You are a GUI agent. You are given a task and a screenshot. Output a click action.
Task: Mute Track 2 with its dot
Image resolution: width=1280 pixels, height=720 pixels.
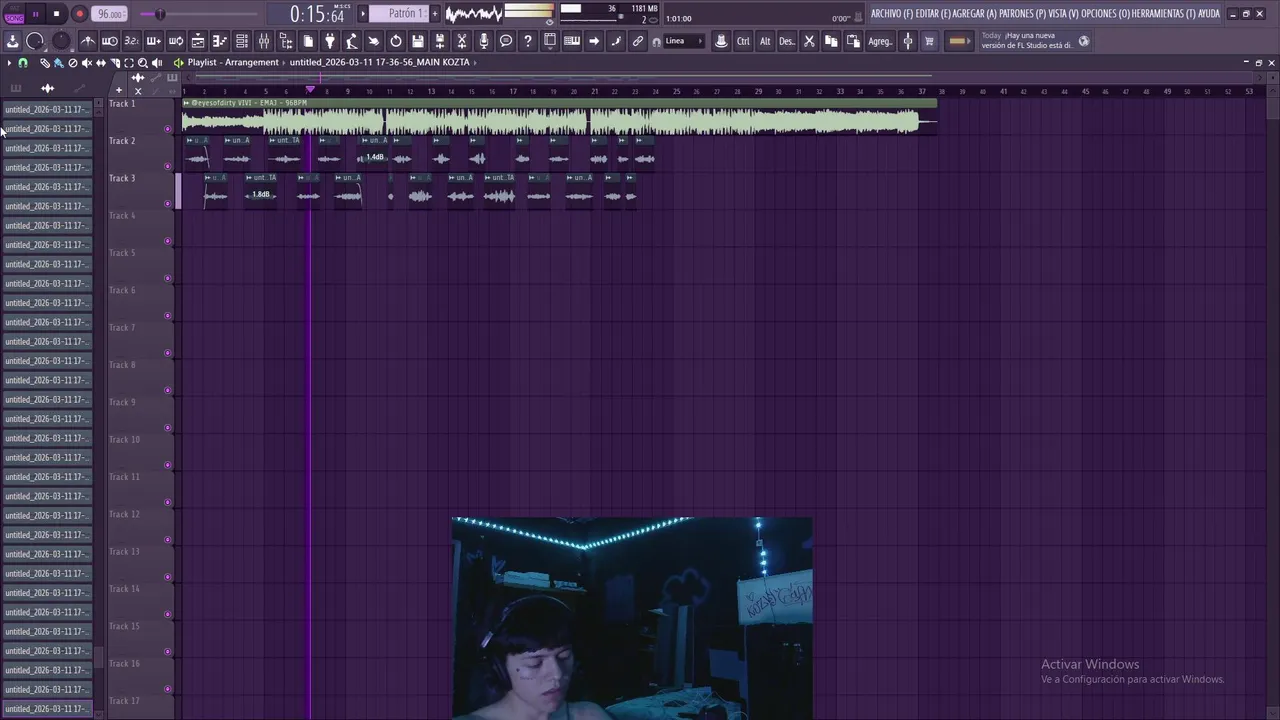click(167, 166)
